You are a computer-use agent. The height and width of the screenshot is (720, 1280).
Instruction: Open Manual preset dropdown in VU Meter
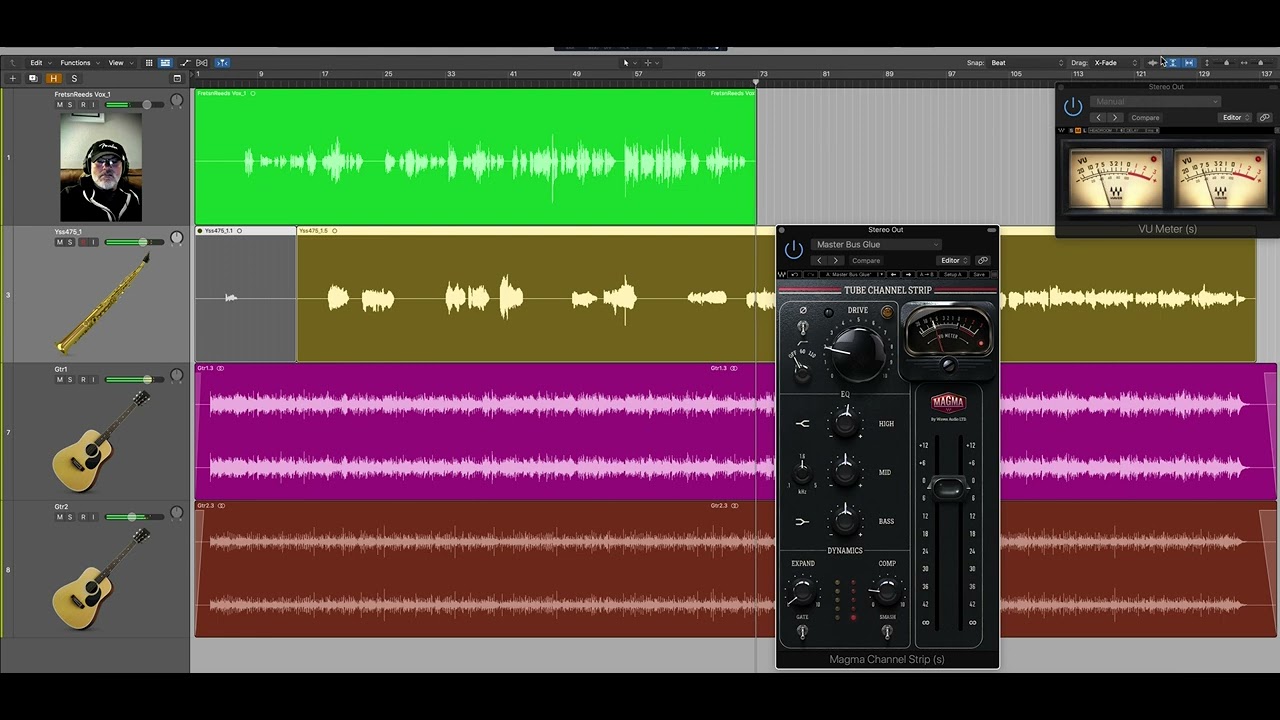coord(1155,101)
